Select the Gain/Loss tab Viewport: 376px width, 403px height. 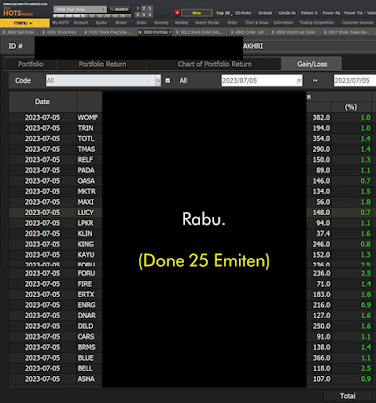[x=312, y=64]
